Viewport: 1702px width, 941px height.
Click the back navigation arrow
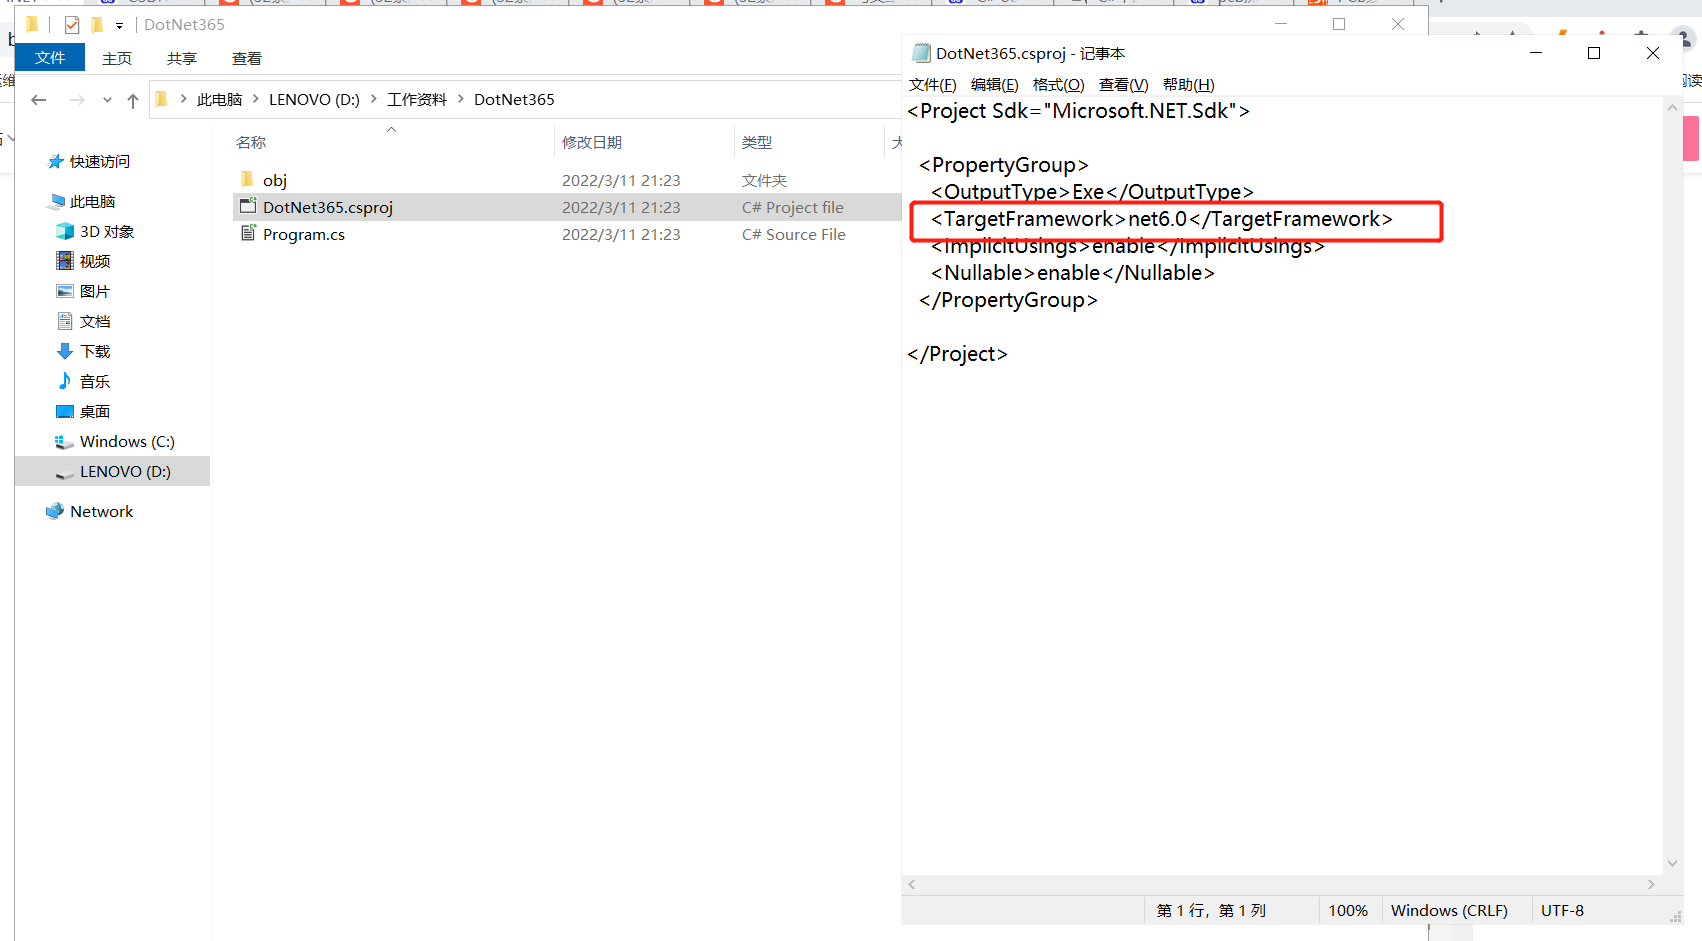coord(38,99)
